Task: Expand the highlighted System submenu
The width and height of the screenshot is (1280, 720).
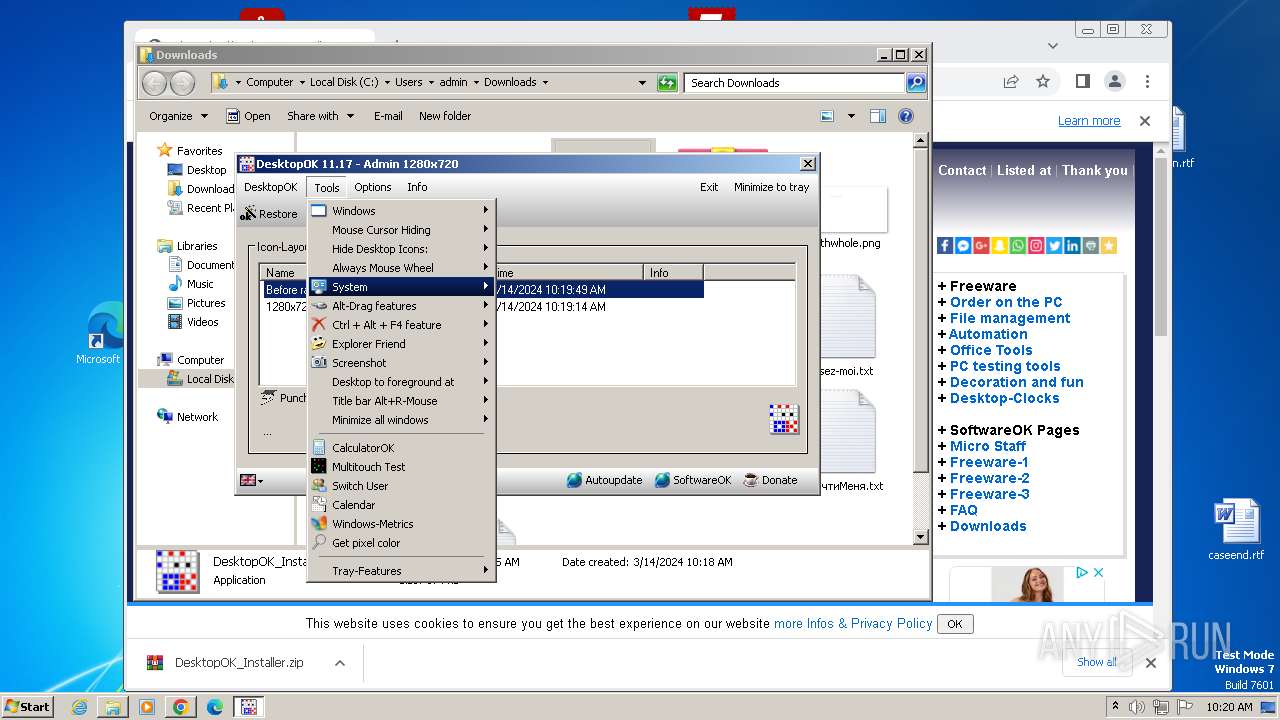Action: pos(402,287)
